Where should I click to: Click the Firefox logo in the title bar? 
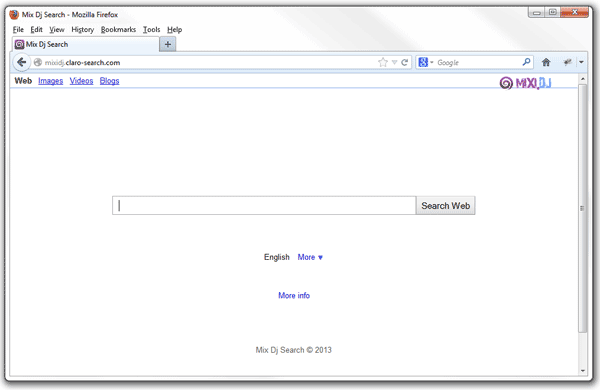click(14, 15)
